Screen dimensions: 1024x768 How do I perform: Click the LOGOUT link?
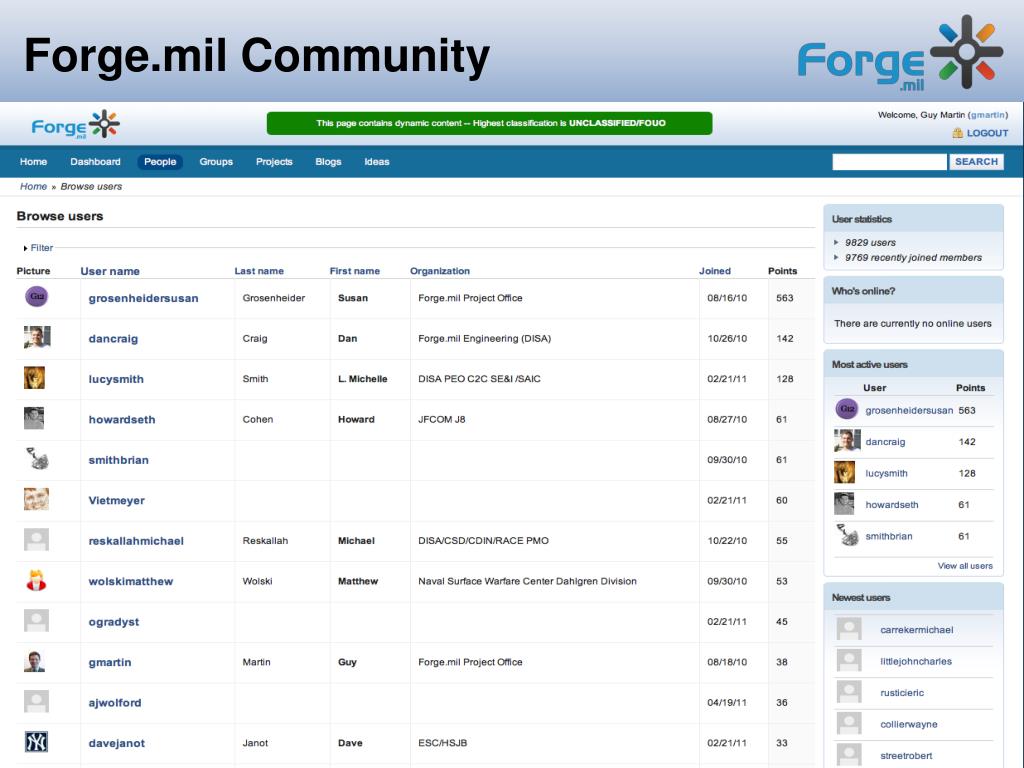tap(987, 133)
